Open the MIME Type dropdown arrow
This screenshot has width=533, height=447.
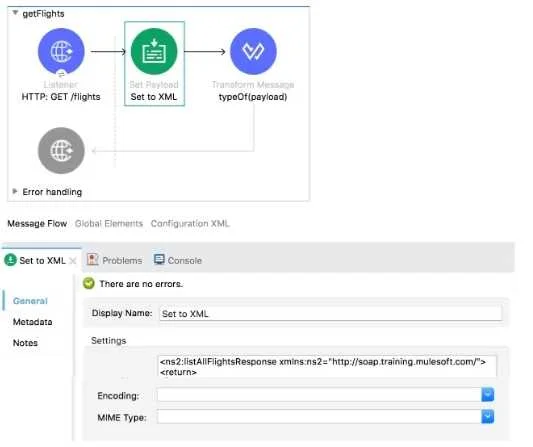coord(488,417)
